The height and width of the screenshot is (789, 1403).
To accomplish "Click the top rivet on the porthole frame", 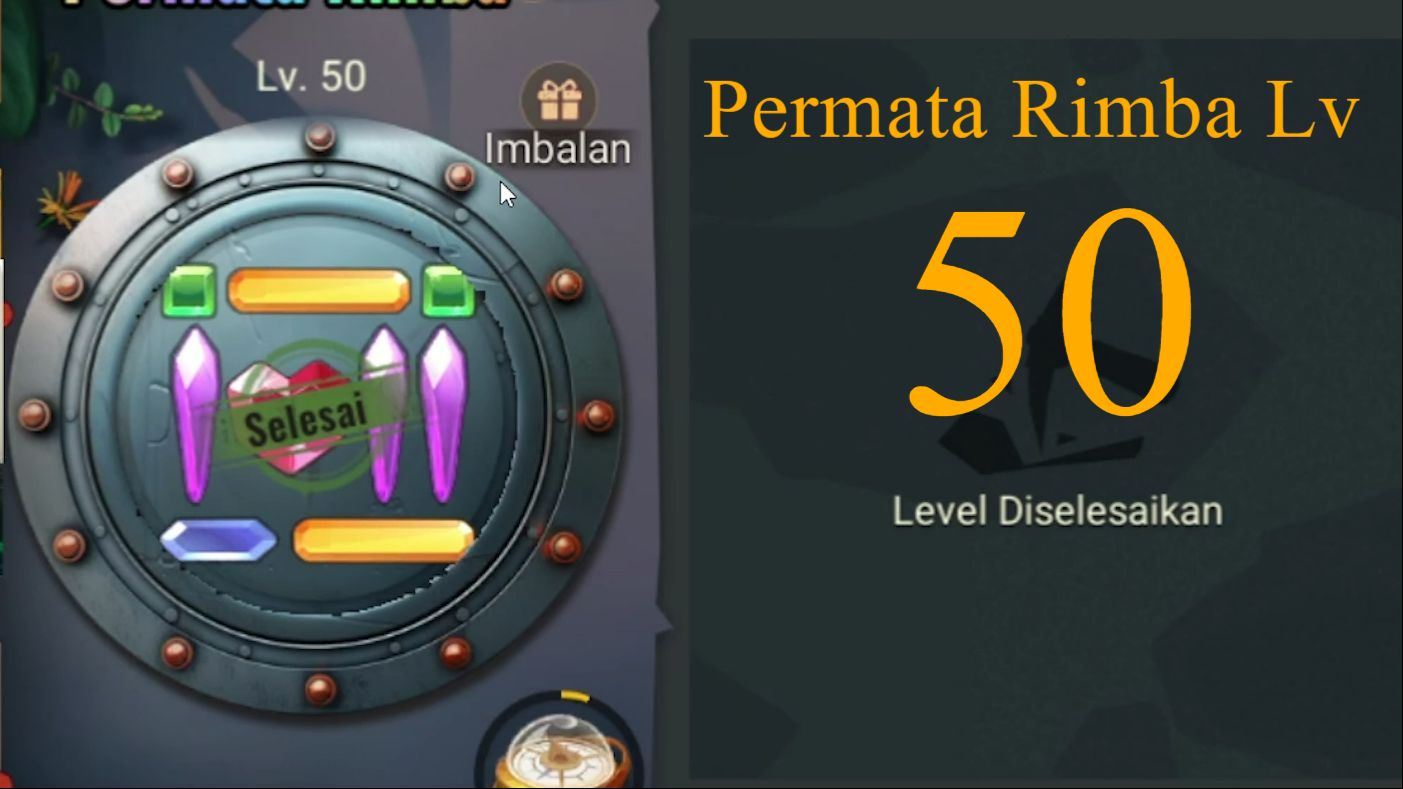I will (x=320, y=136).
